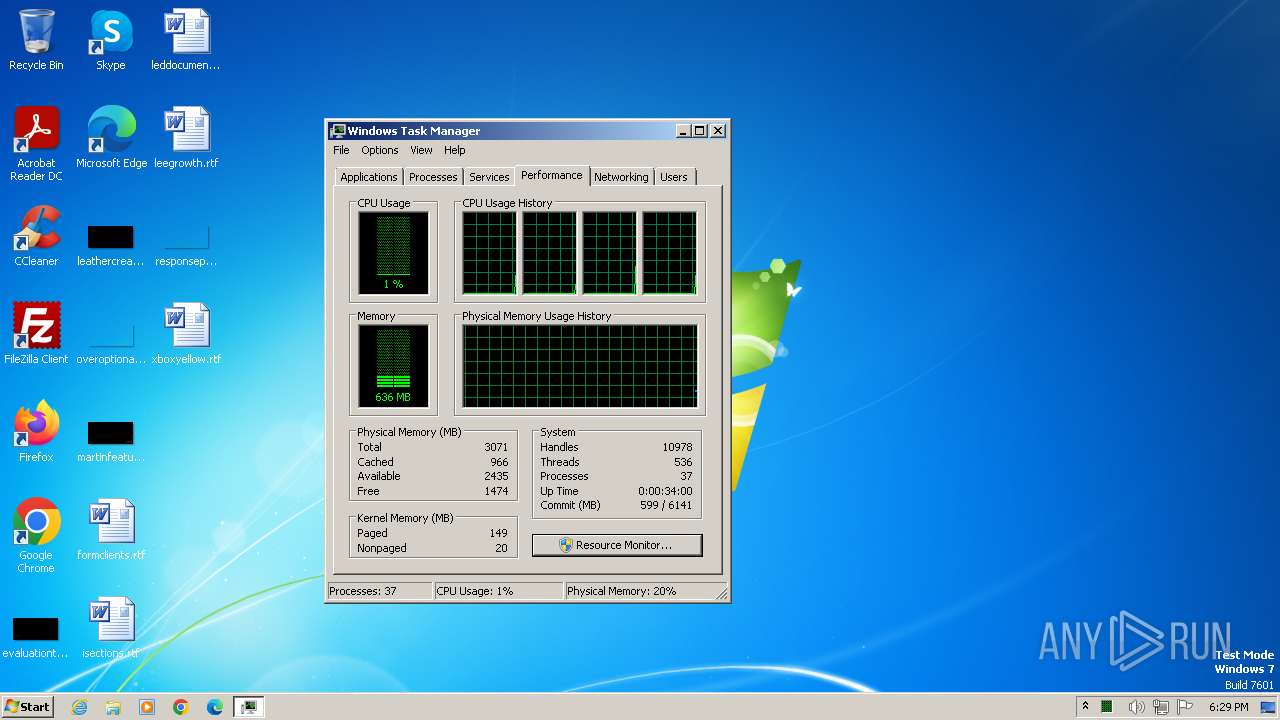The width and height of the screenshot is (1280, 720).
Task: Open Internet Explorer from the taskbar
Action: click(x=80, y=707)
